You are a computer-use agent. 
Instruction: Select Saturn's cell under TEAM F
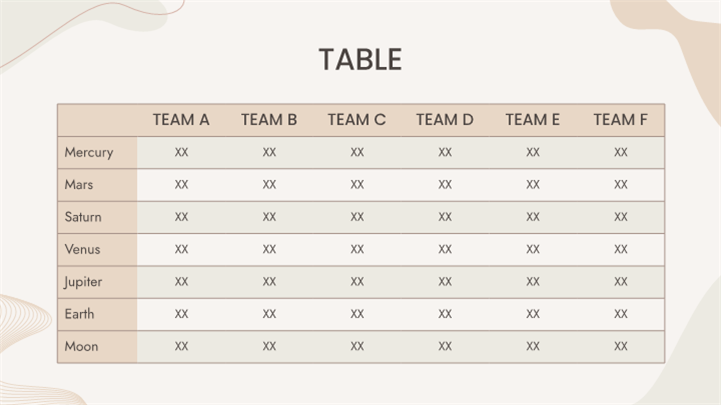pyautogui.click(x=621, y=217)
